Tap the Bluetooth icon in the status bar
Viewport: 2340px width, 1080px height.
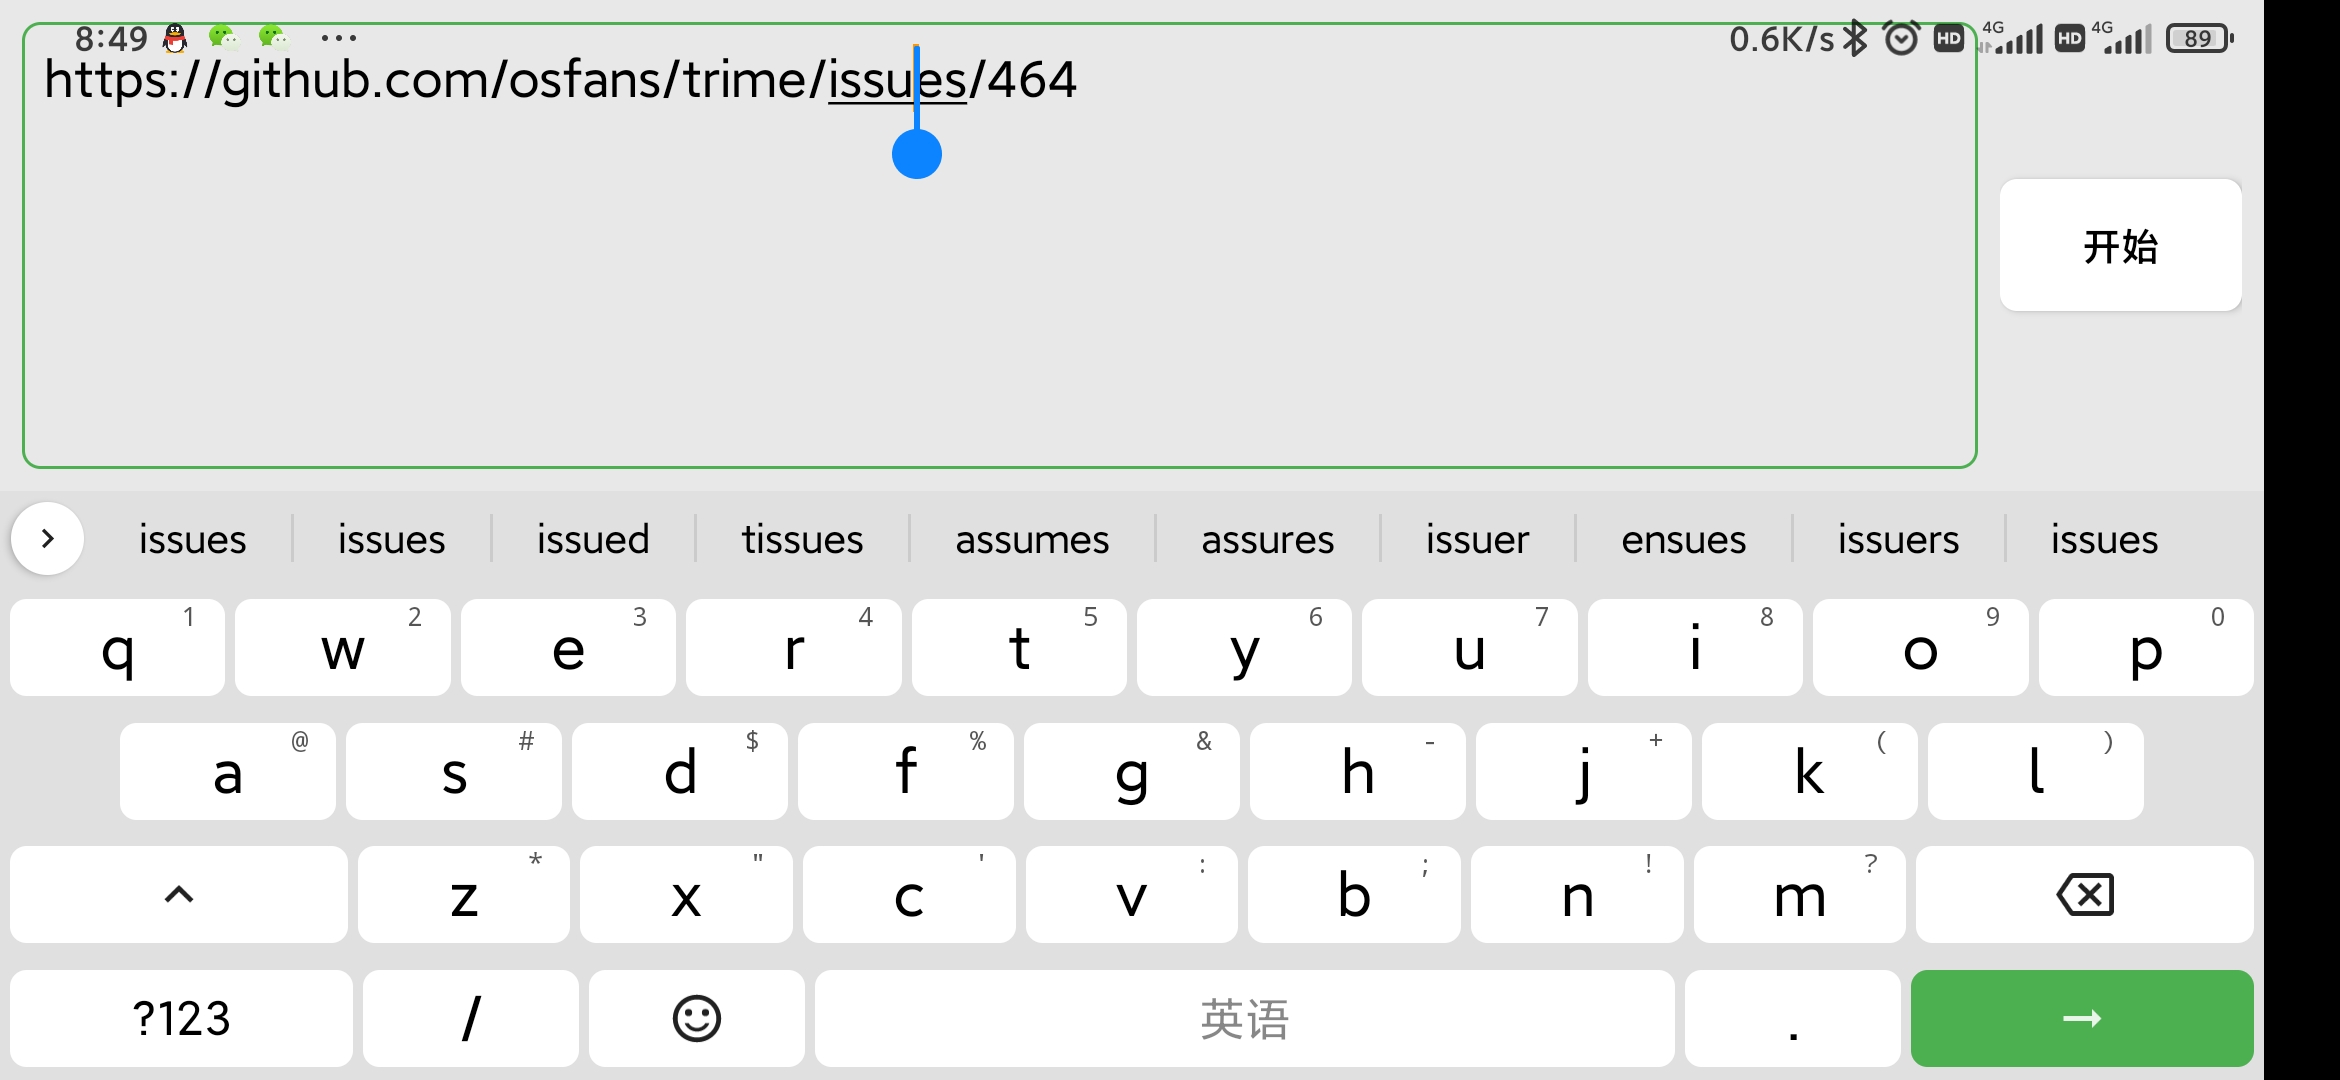click(1855, 37)
